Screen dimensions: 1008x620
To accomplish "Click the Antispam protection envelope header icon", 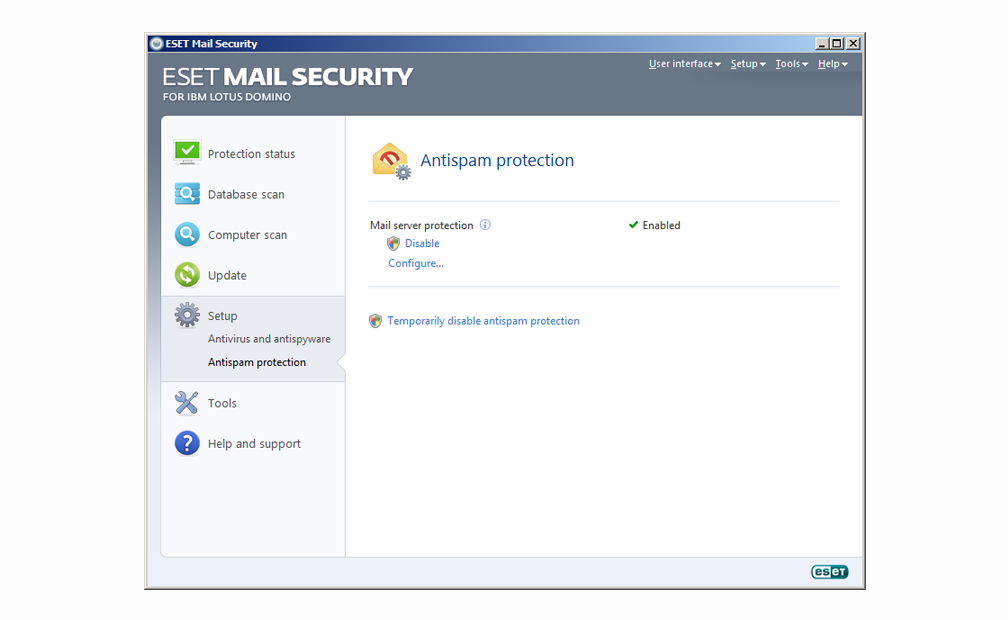I will pyautogui.click(x=391, y=161).
